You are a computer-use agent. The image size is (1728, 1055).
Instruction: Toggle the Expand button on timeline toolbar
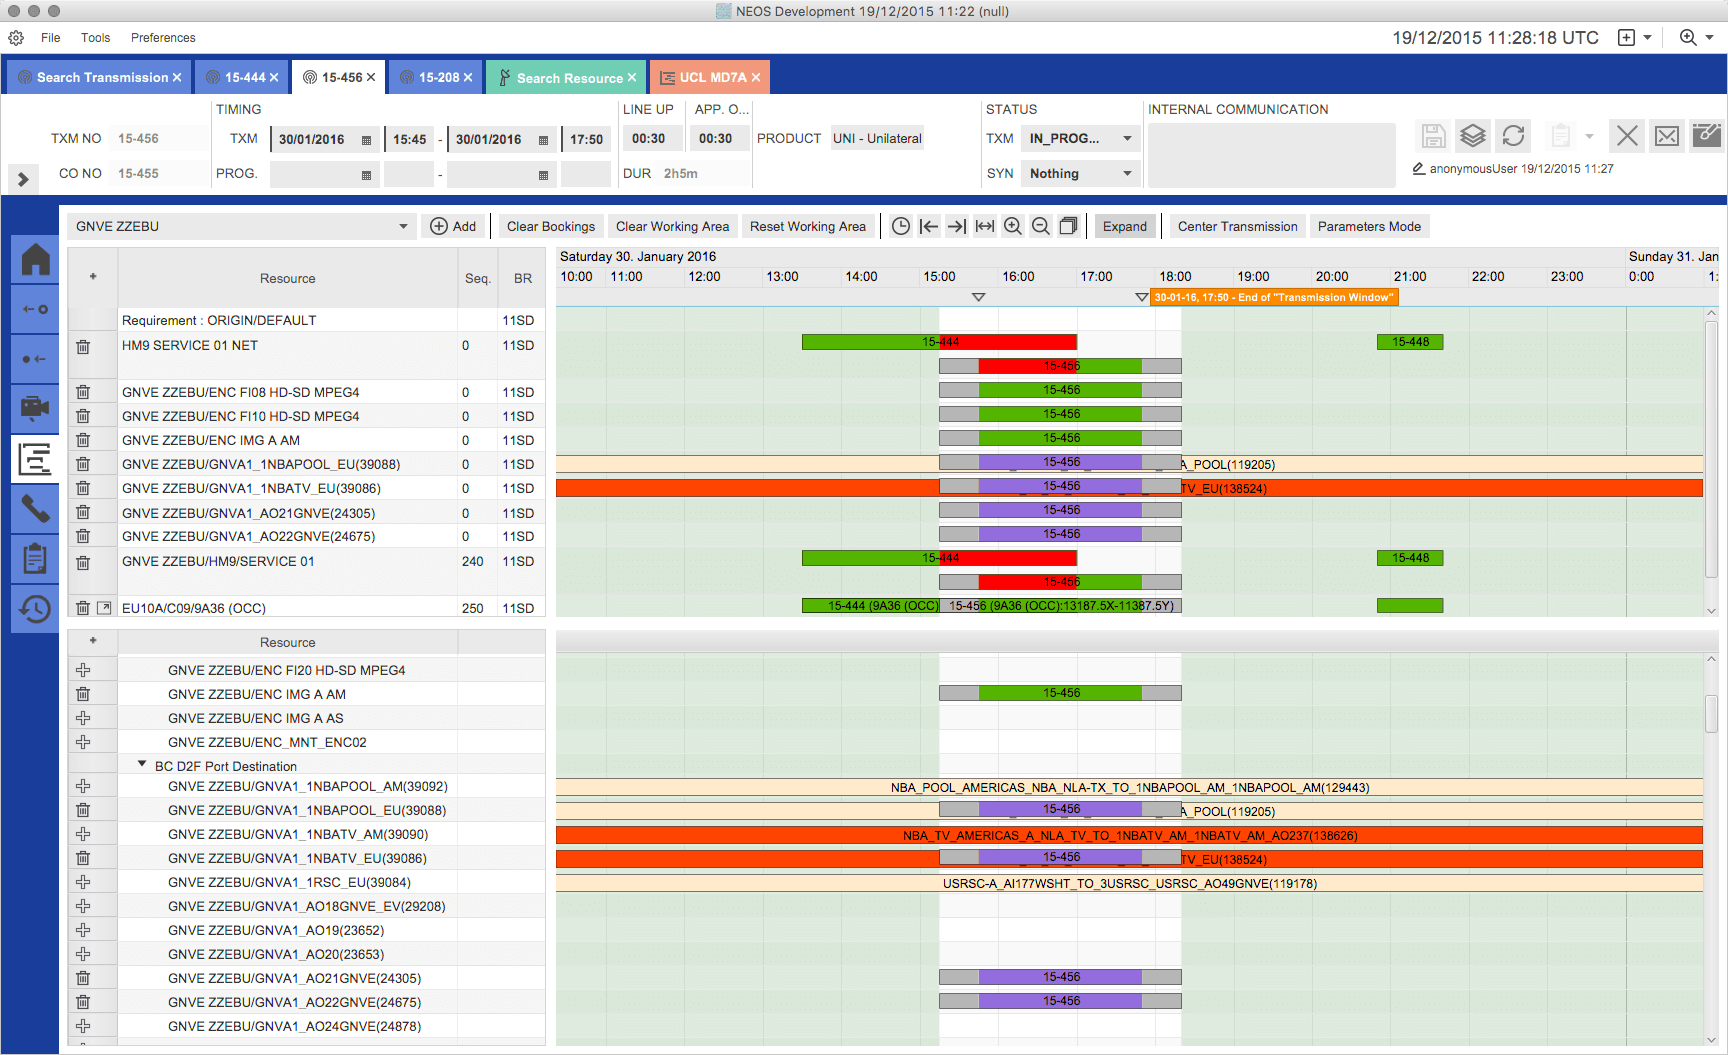[x=1125, y=227]
